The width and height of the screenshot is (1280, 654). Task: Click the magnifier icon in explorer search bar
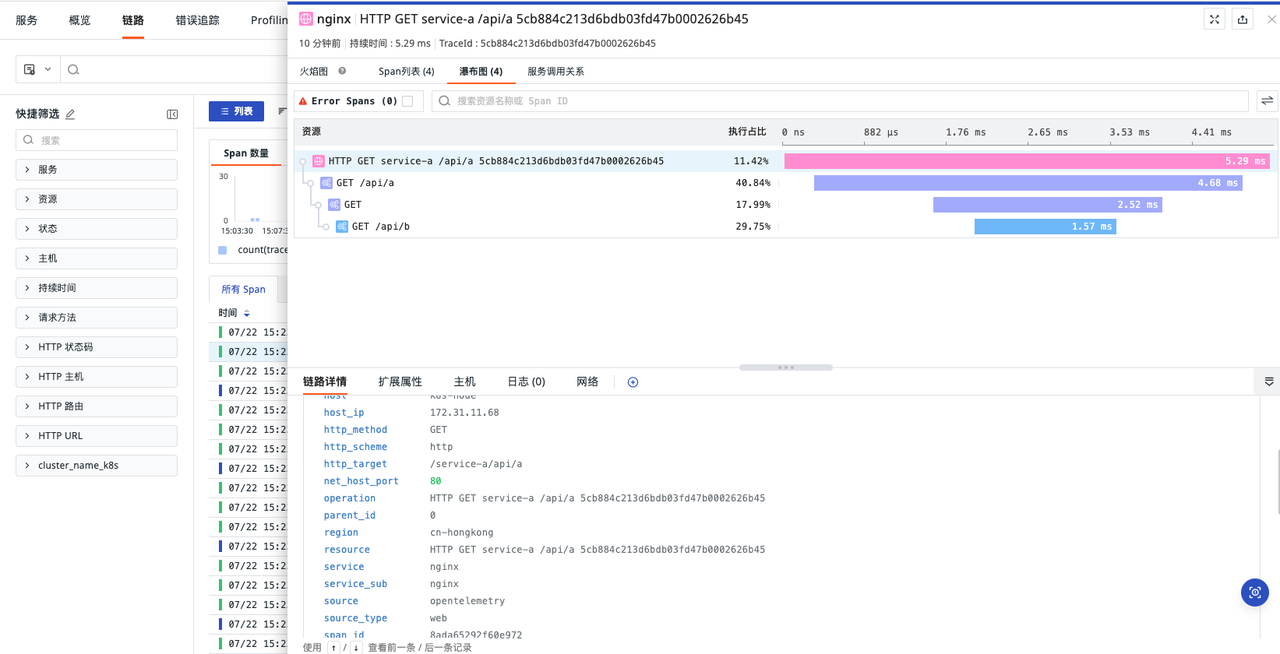tap(73, 69)
